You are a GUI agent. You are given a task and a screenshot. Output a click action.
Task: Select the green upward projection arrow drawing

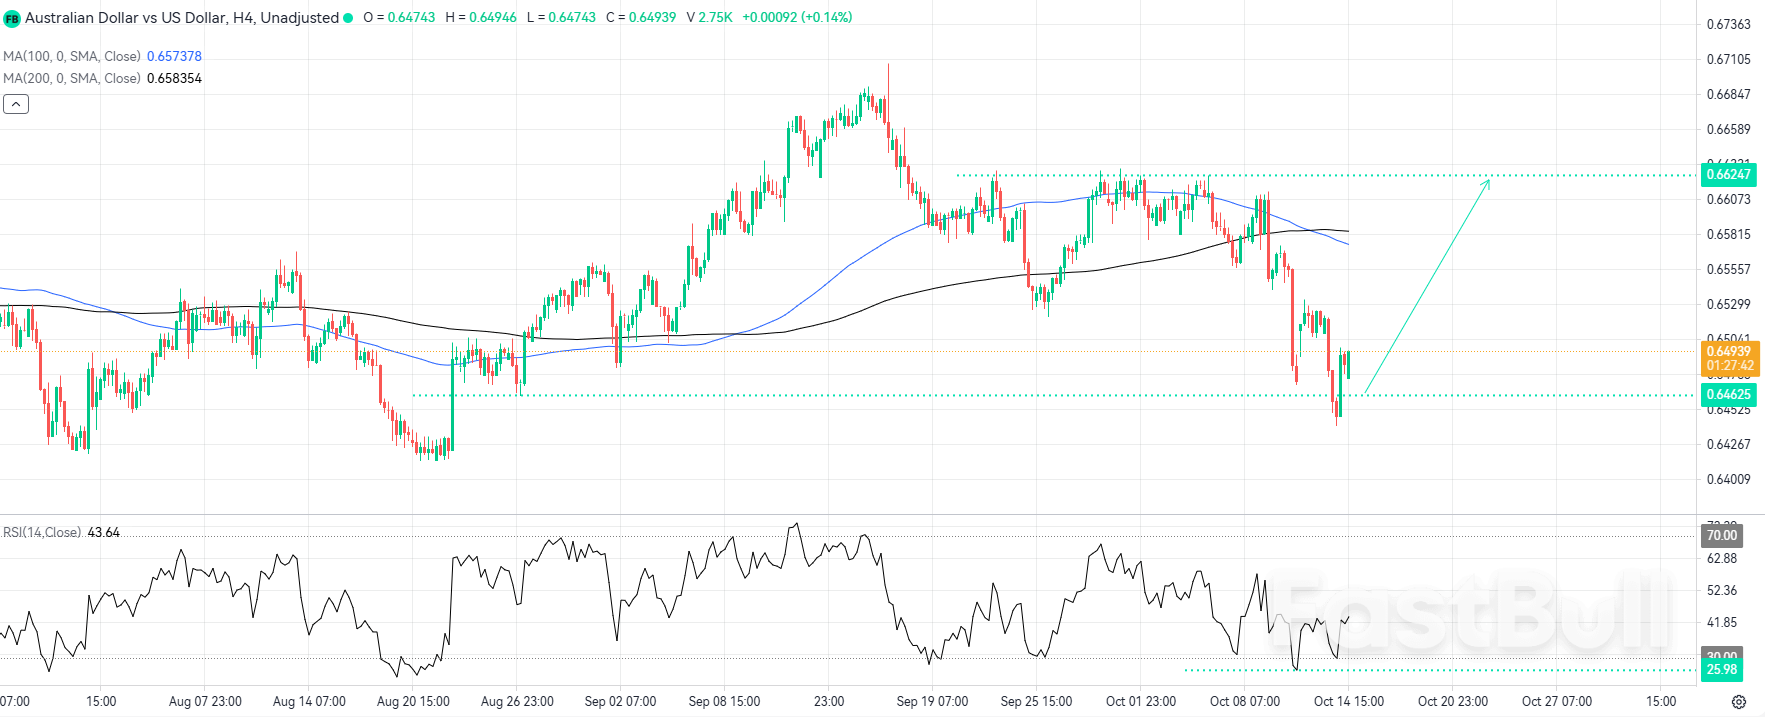tap(1427, 286)
